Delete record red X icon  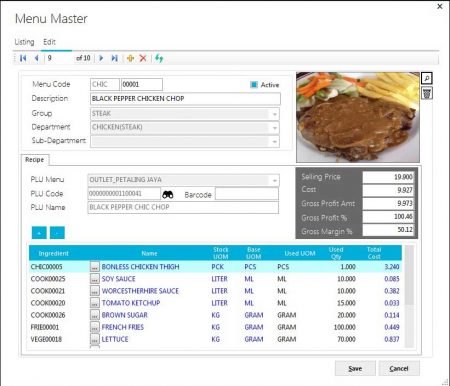143,58
